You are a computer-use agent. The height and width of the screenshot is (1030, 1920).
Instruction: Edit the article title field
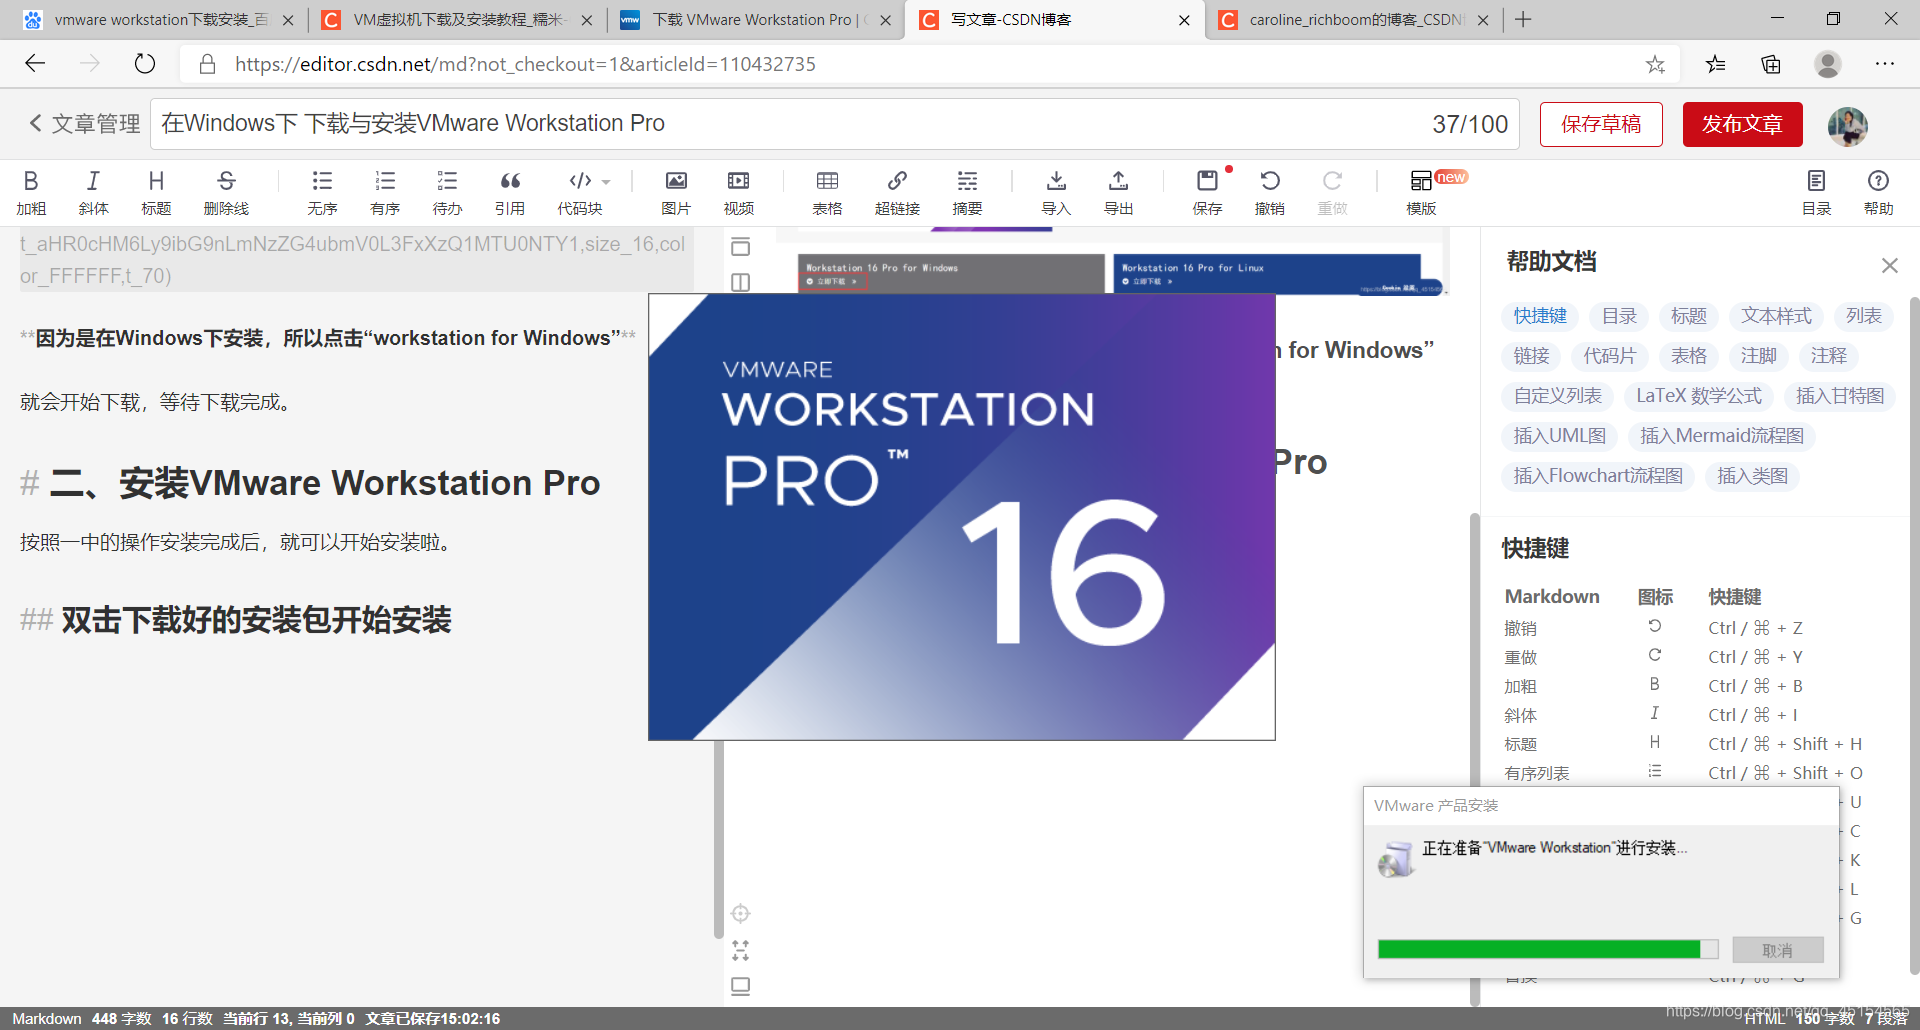point(835,124)
